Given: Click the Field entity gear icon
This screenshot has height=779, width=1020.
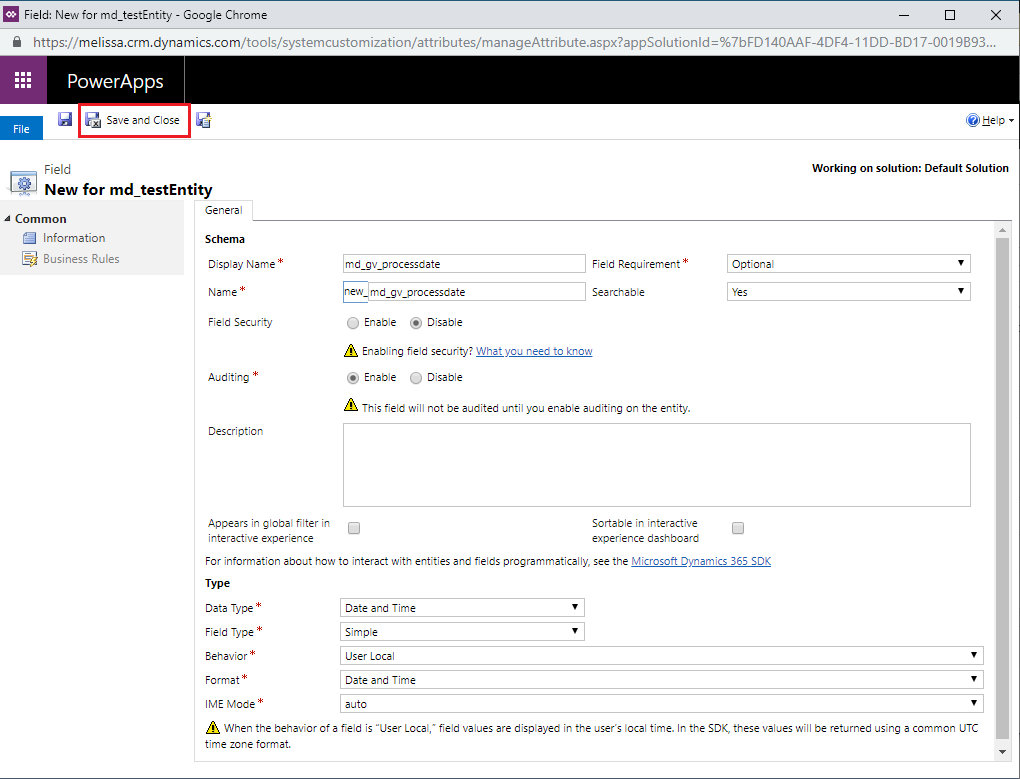Looking at the screenshot, I should pyautogui.click(x=23, y=183).
